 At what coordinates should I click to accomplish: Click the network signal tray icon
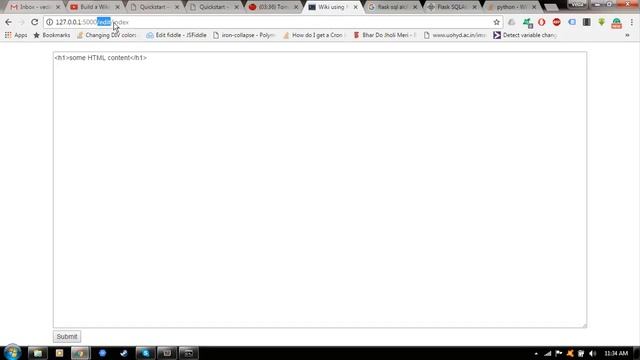tap(547, 353)
